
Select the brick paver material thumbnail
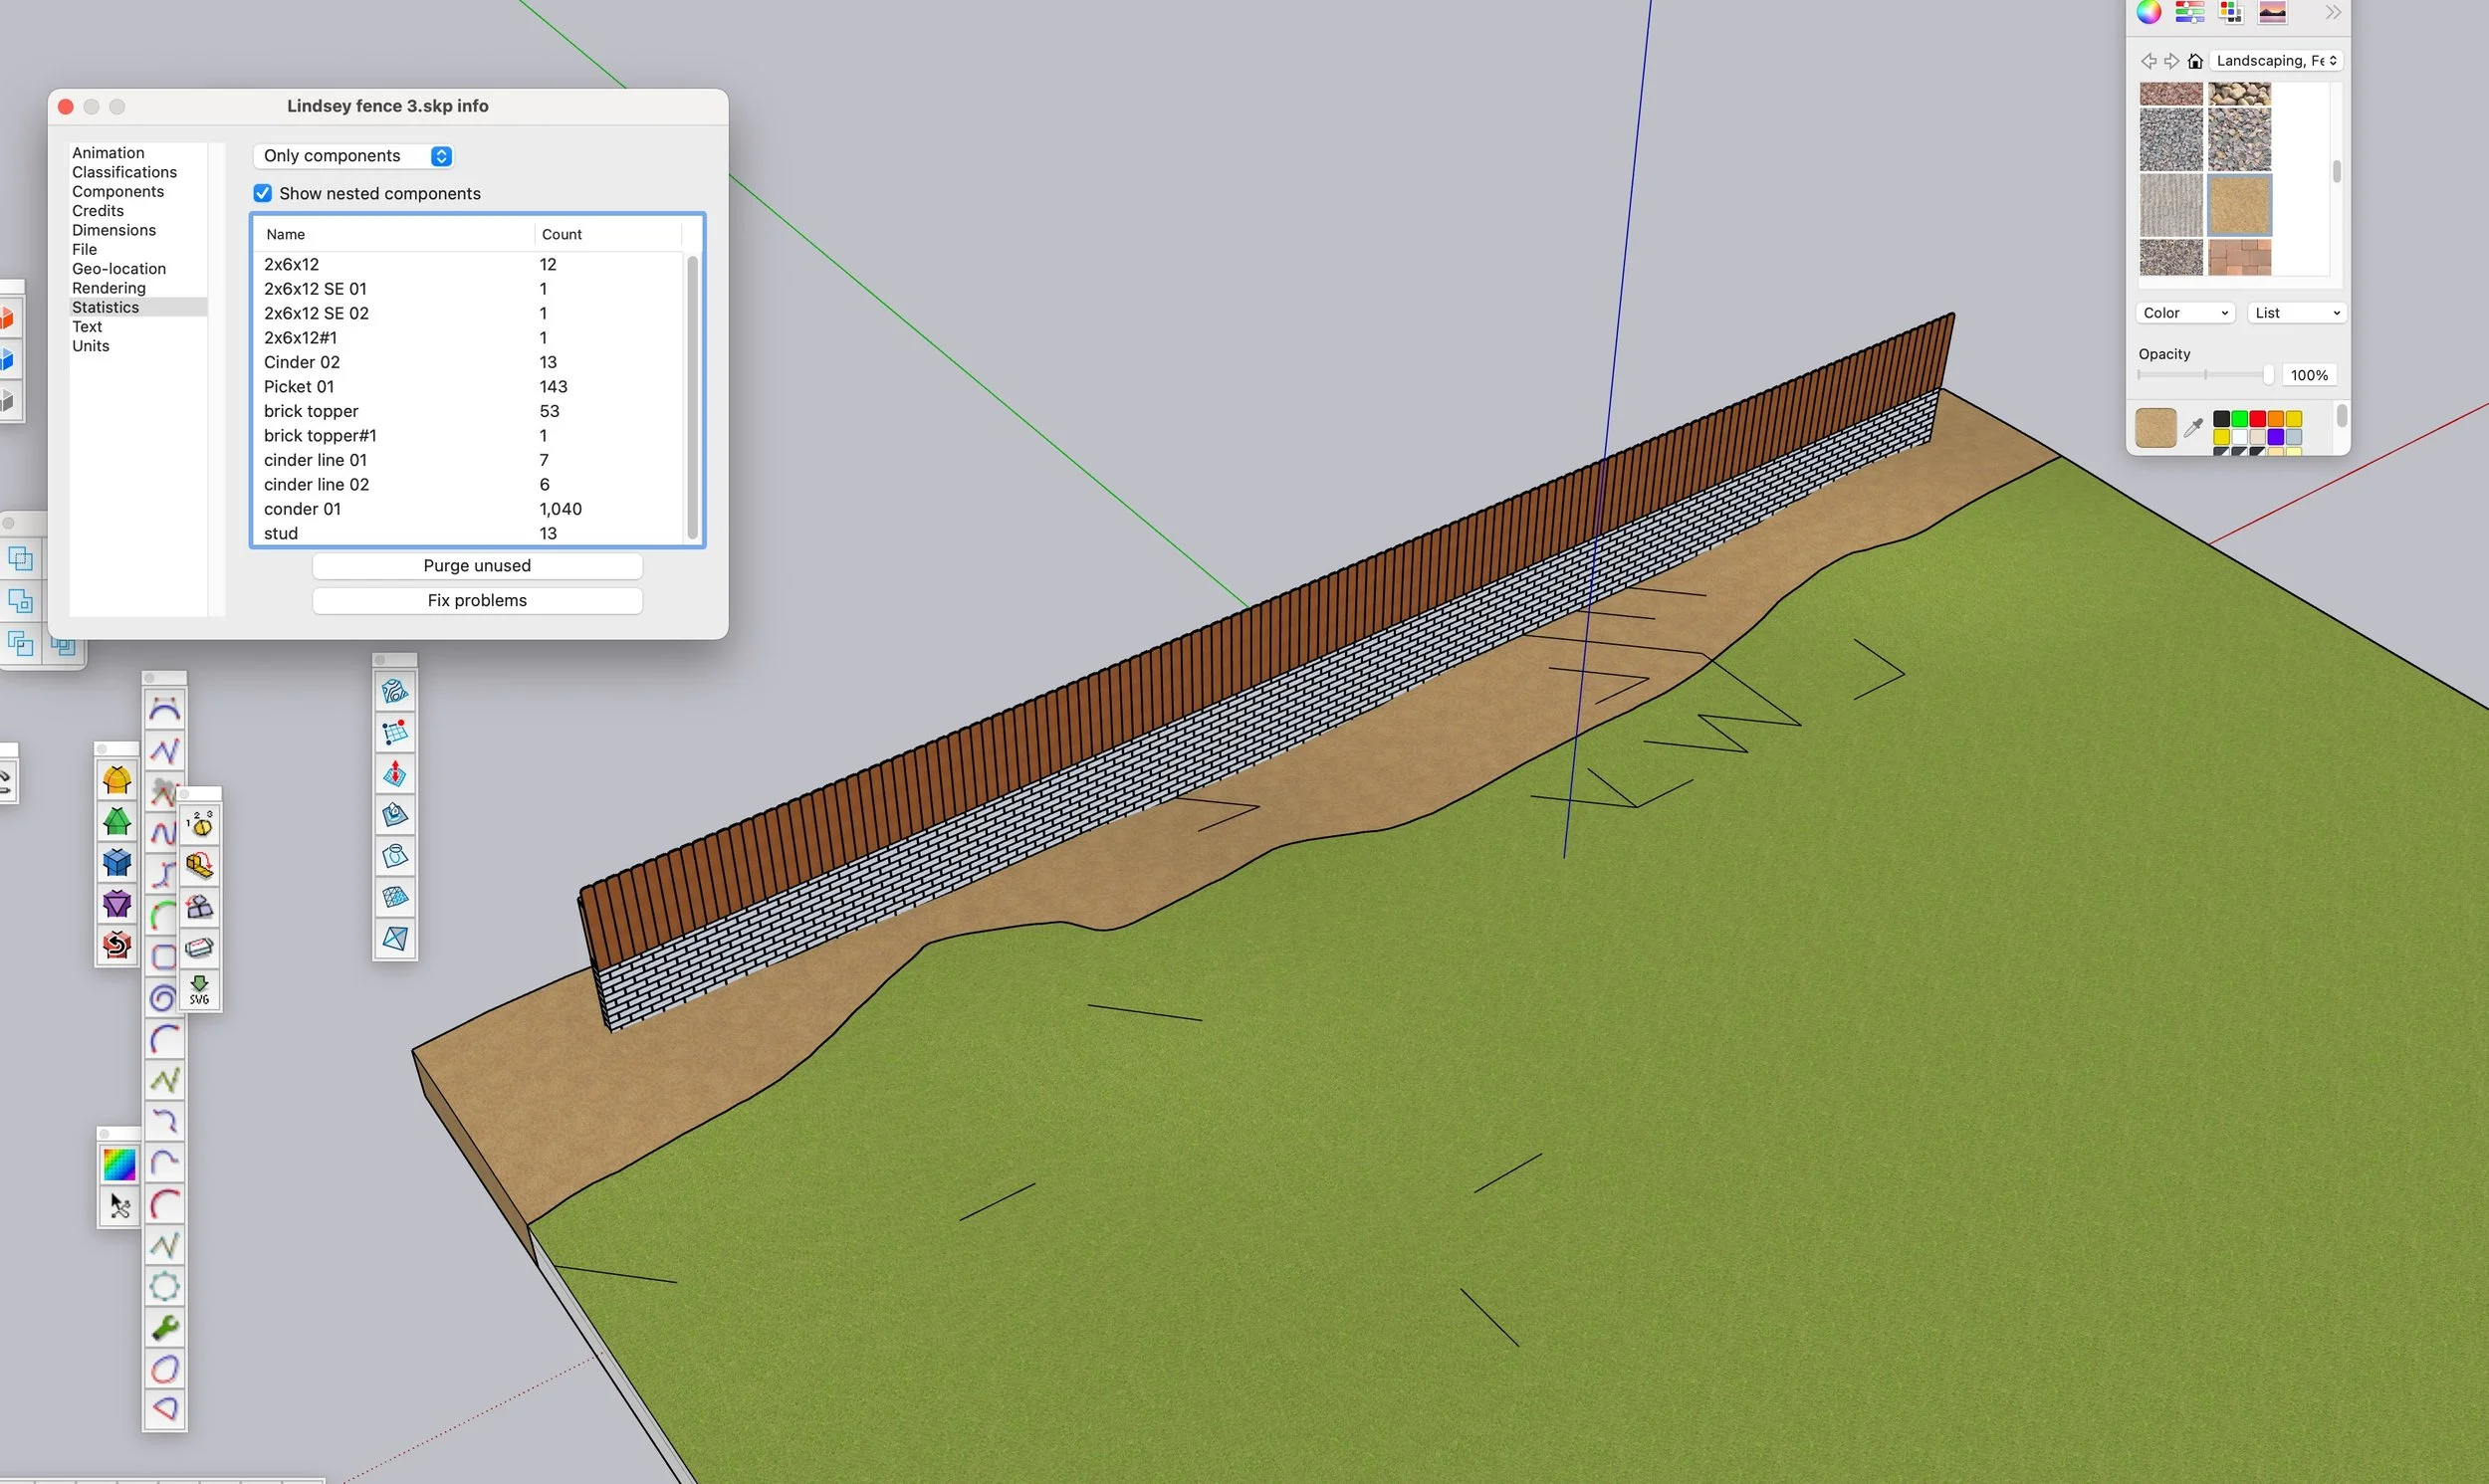pyautogui.click(x=2239, y=257)
